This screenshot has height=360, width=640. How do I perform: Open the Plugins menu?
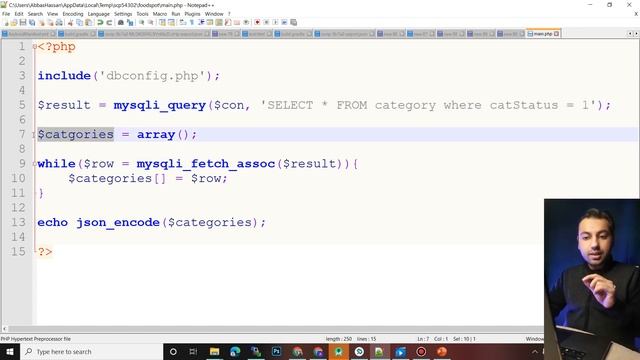[192, 14]
